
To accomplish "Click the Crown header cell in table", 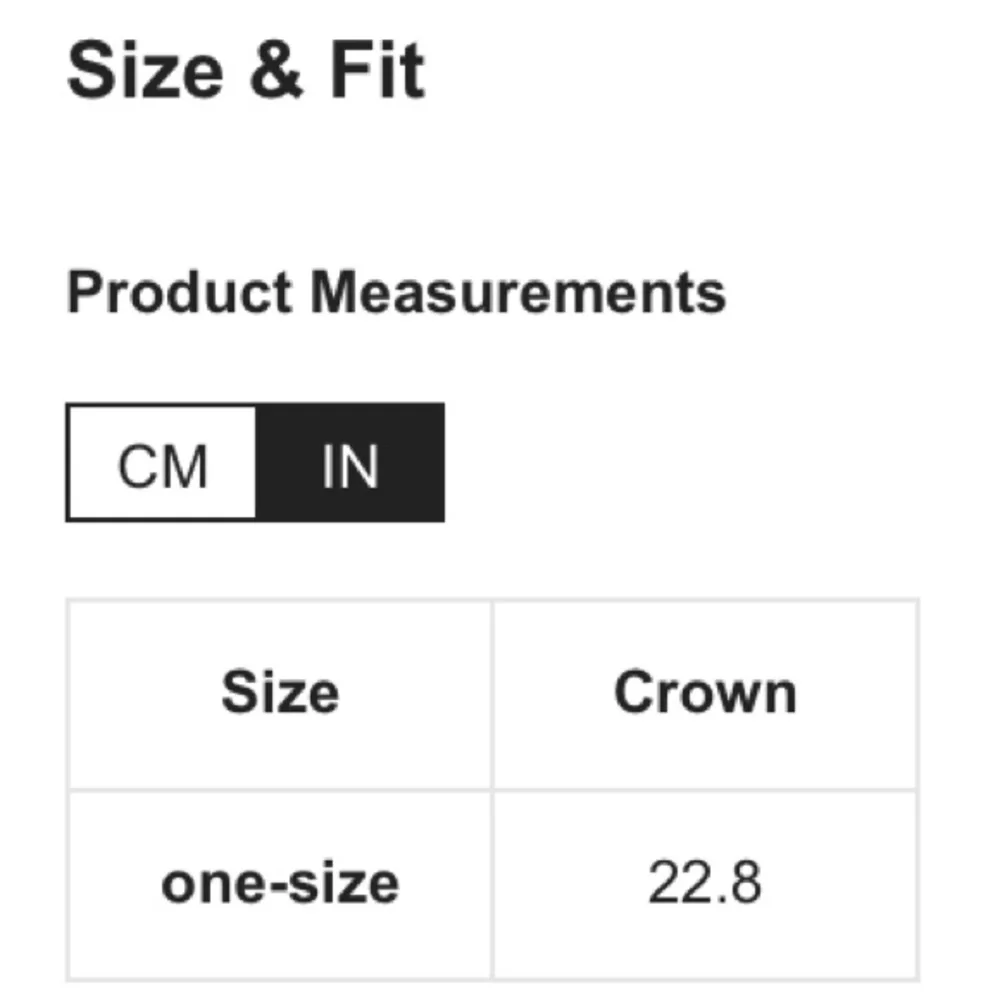I will [705, 695].
